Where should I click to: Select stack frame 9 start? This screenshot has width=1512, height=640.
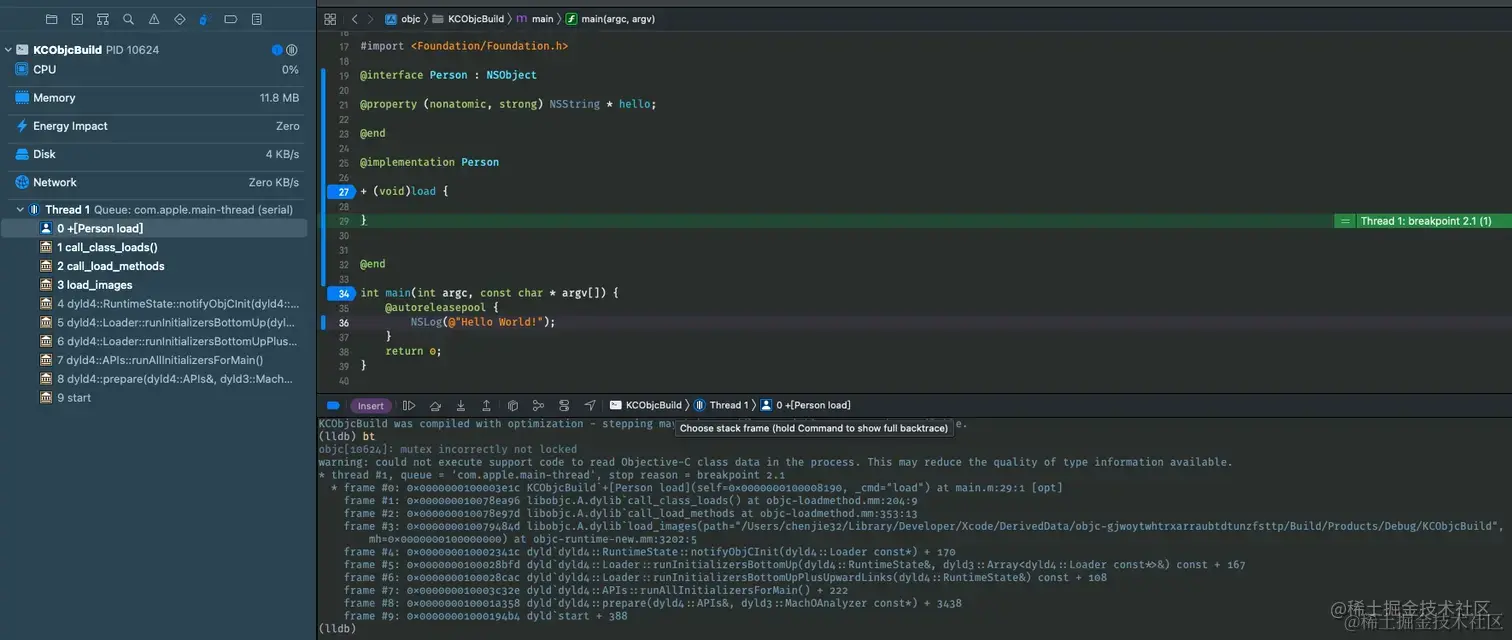click(x=155, y=398)
